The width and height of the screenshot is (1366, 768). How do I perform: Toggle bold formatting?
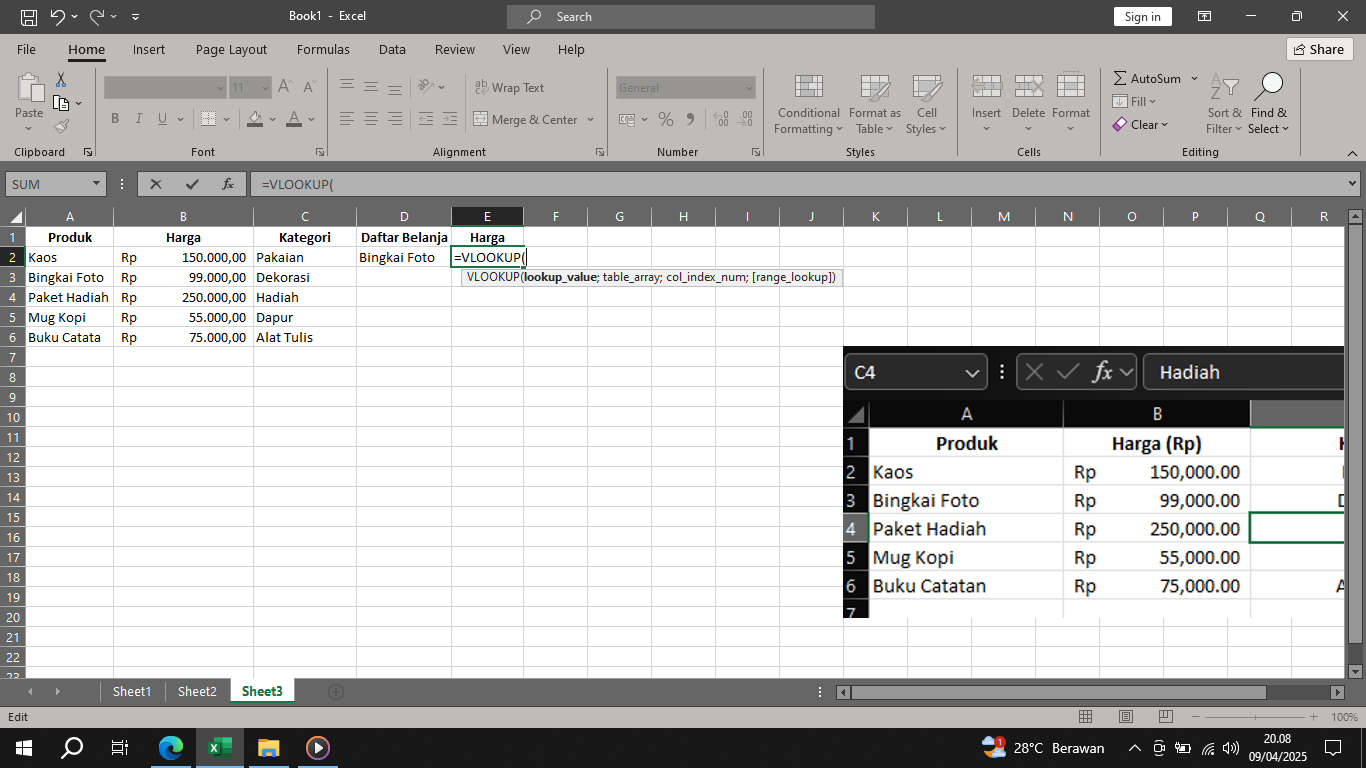(x=114, y=118)
